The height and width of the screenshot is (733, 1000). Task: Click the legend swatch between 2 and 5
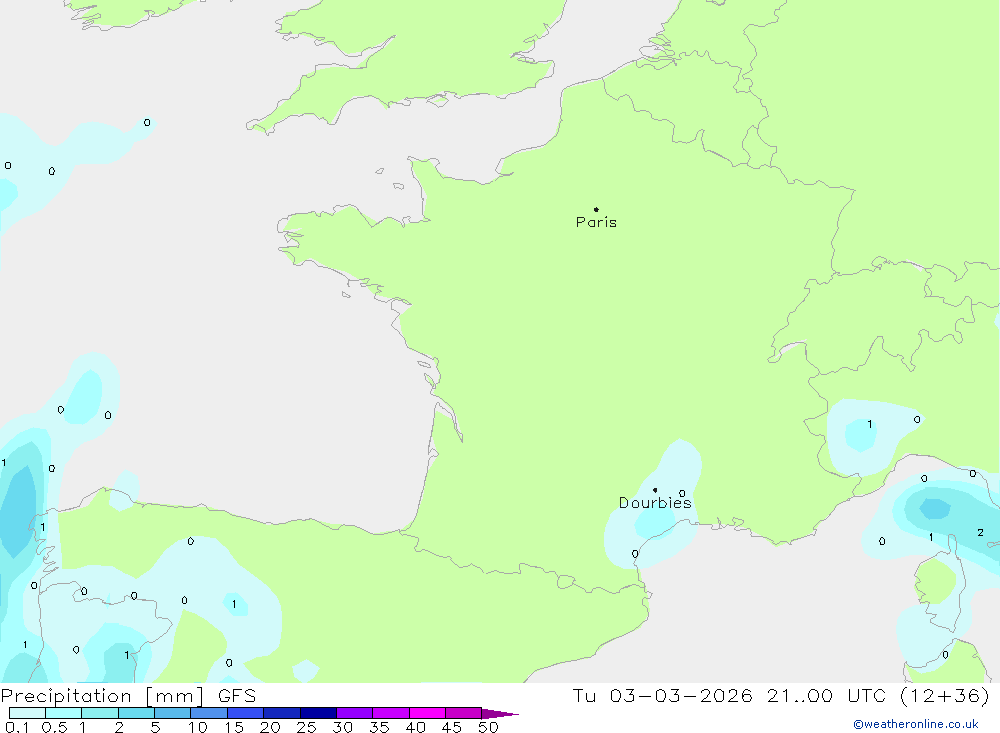point(136,713)
